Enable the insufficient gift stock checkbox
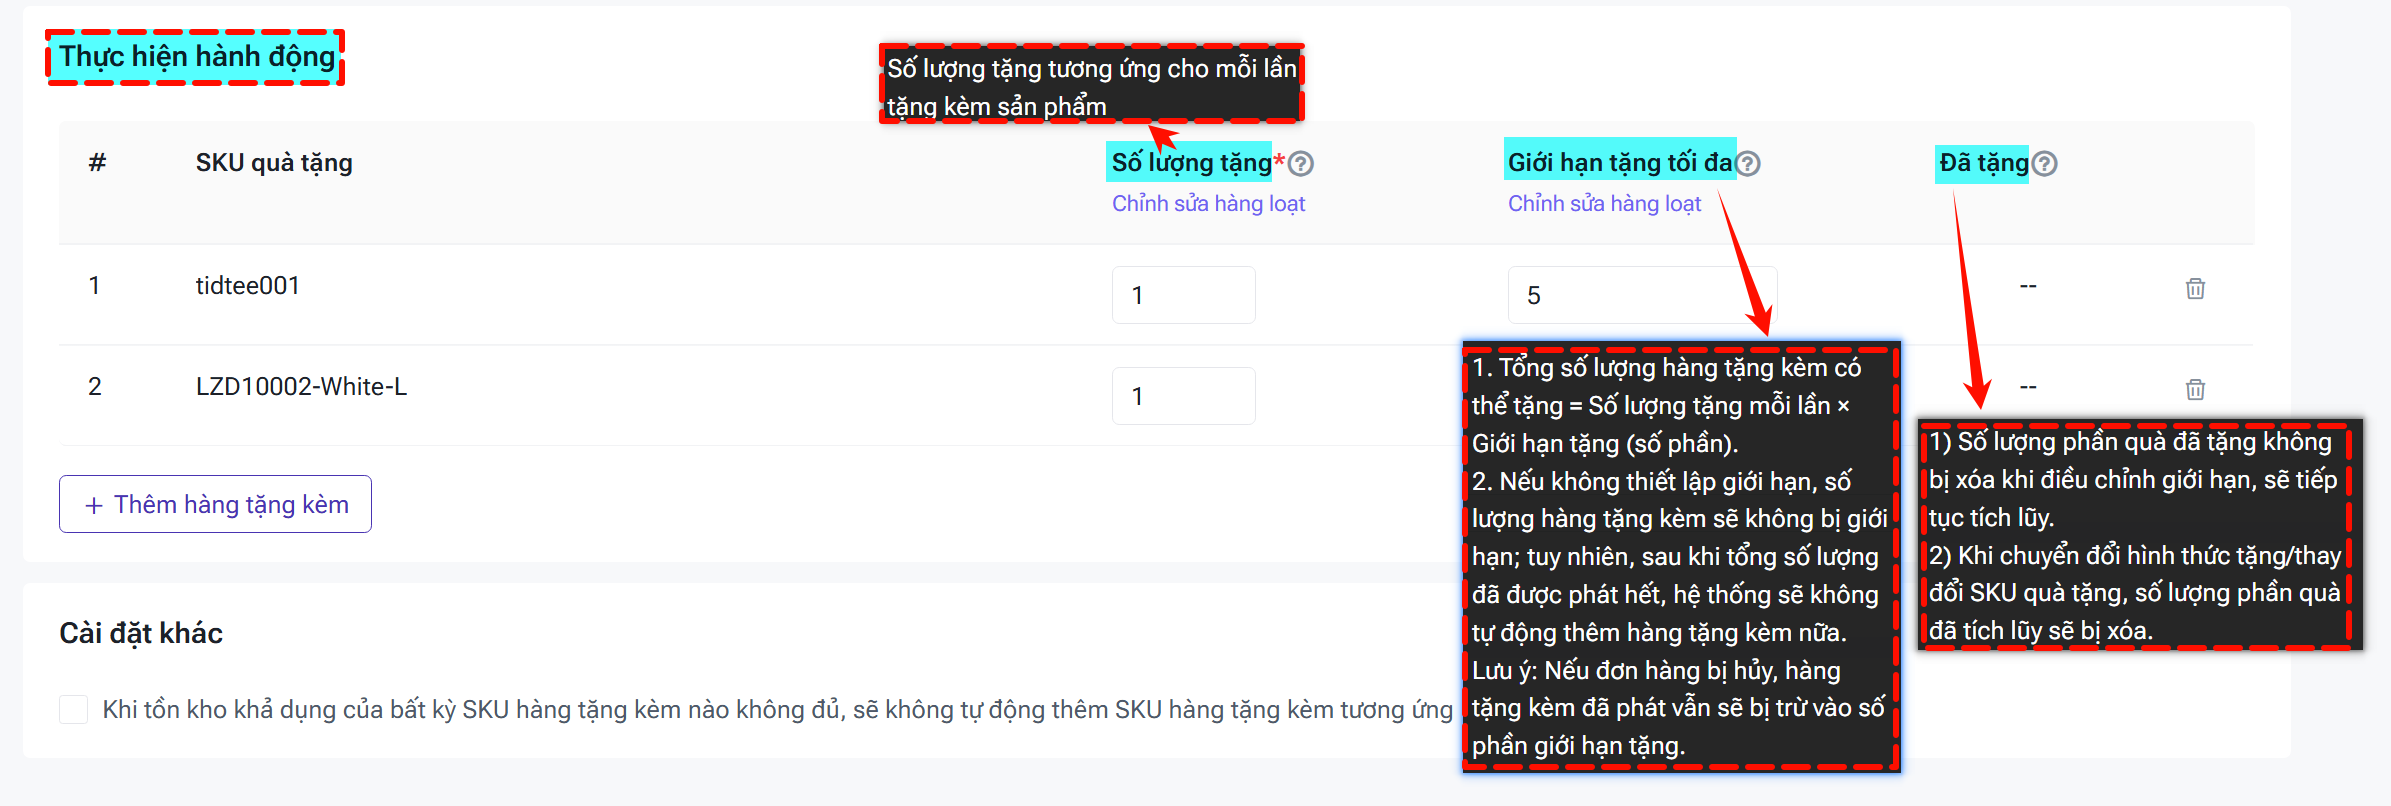Viewport: 2391px width, 806px height. point(74,710)
